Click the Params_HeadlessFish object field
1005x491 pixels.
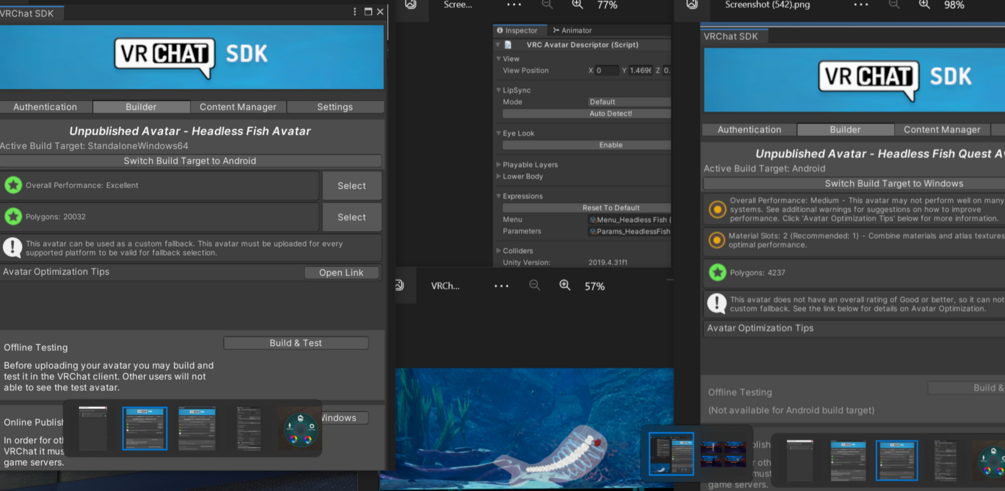[x=629, y=231]
